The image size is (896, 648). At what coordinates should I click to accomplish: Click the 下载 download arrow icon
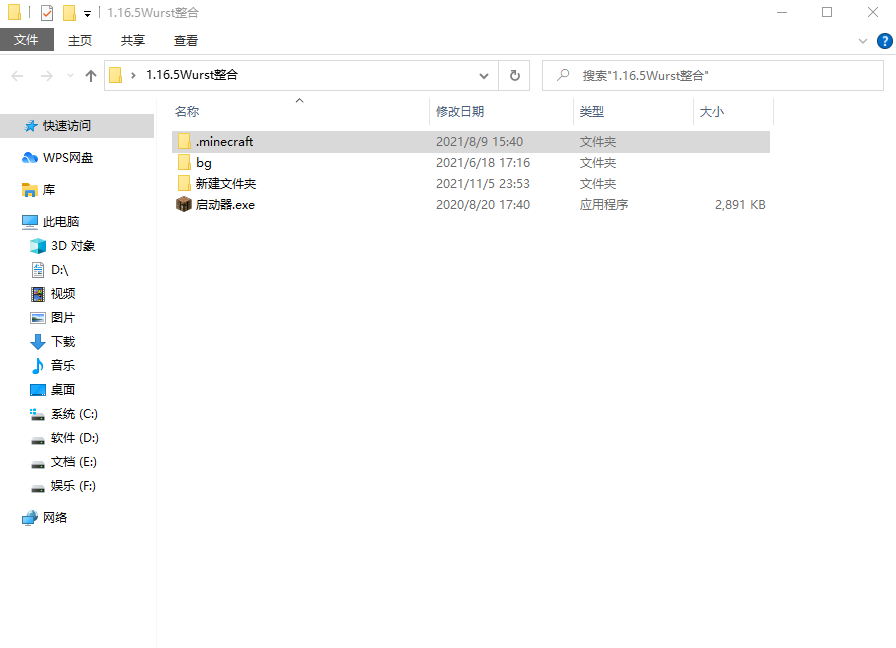pos(38,342)
